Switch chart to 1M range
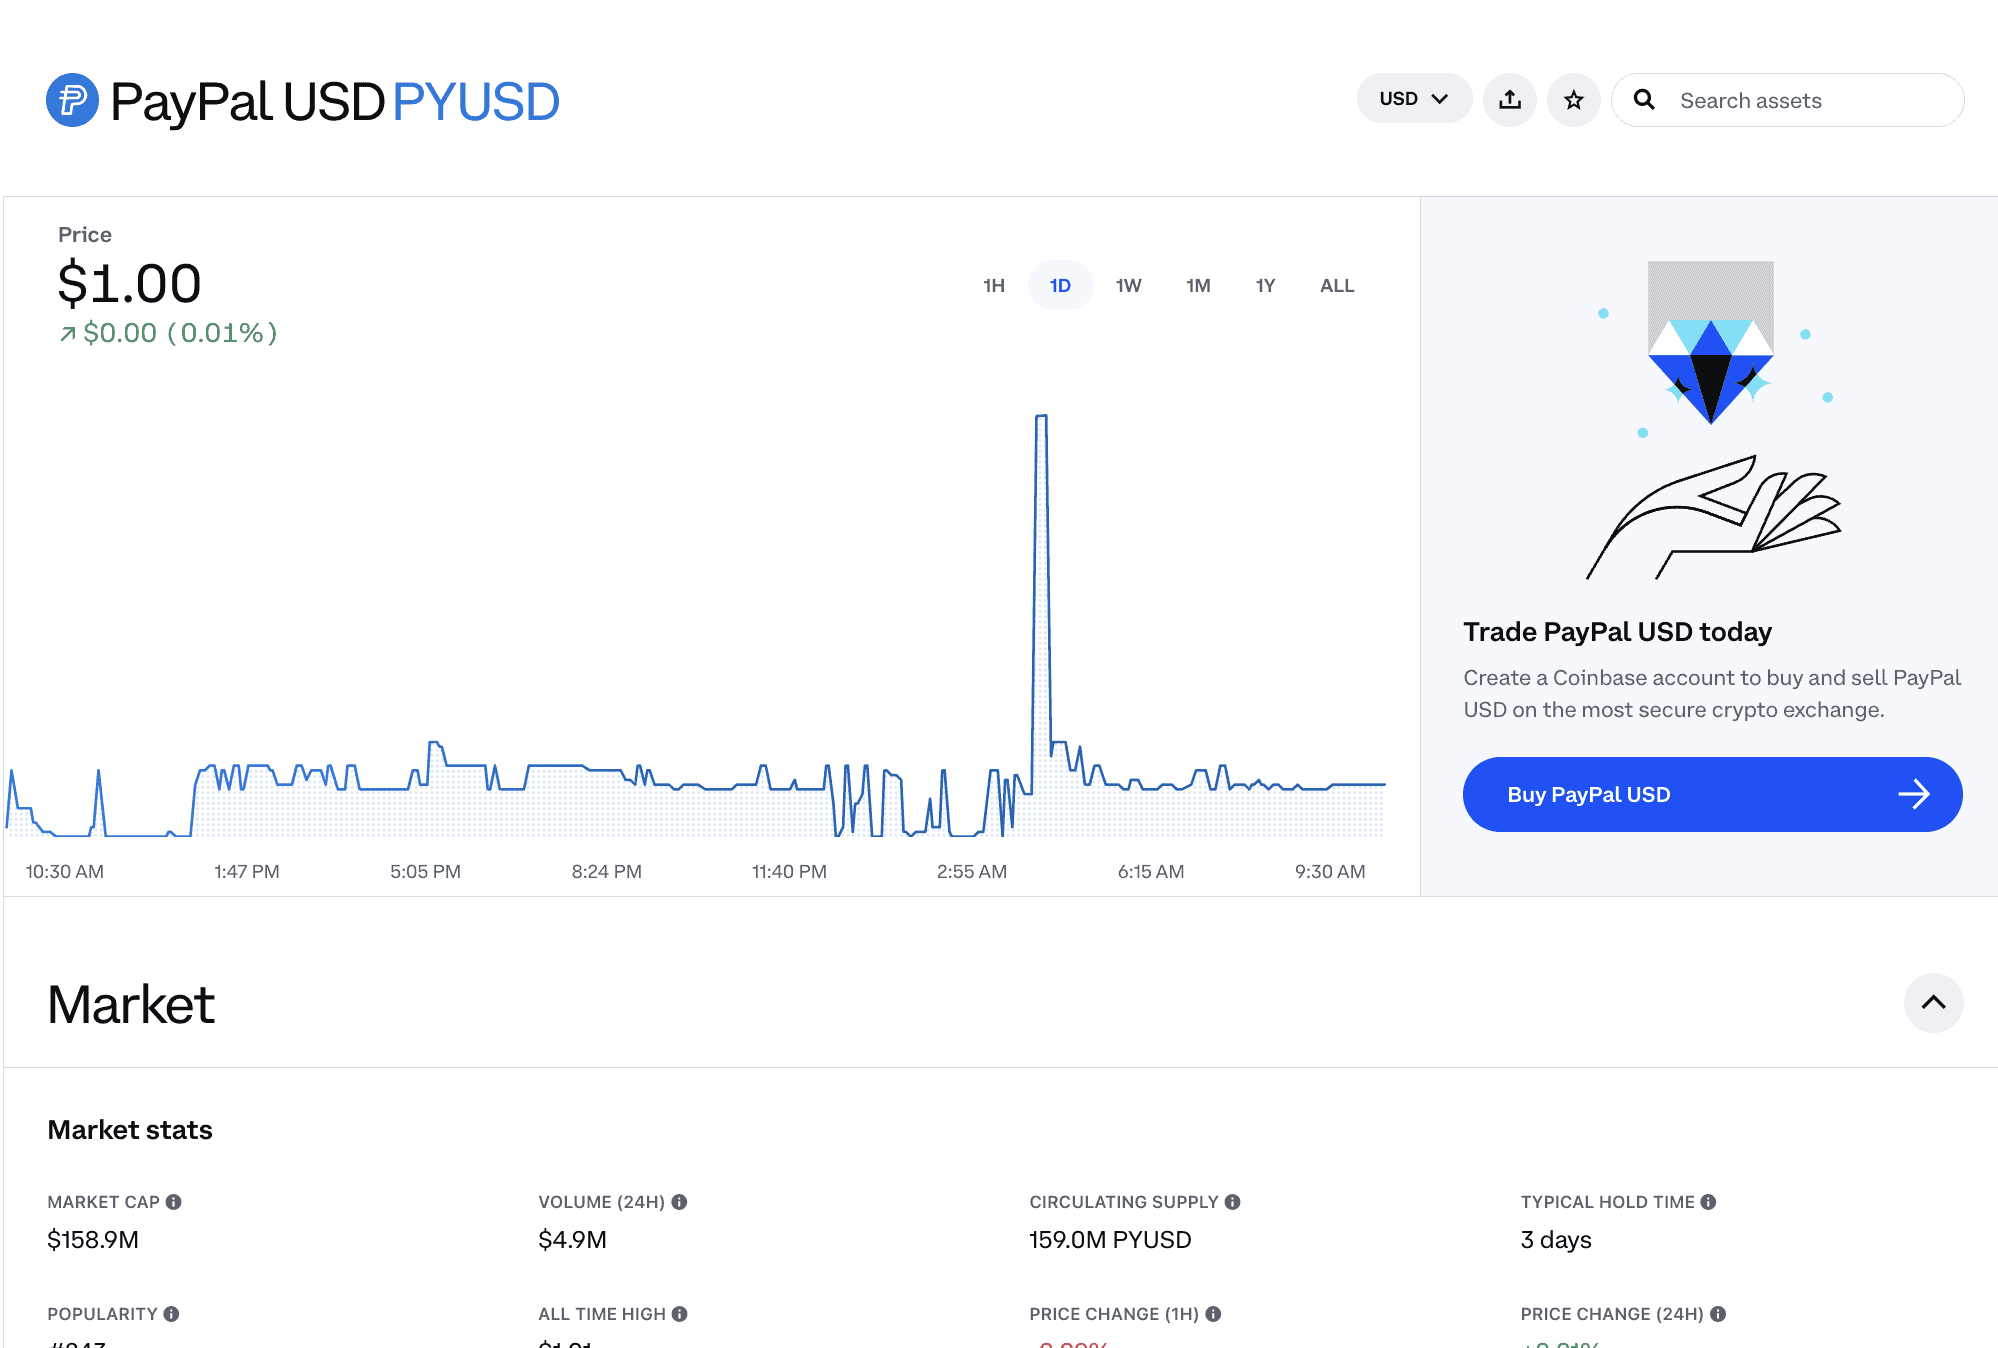 click(1198, 286)
